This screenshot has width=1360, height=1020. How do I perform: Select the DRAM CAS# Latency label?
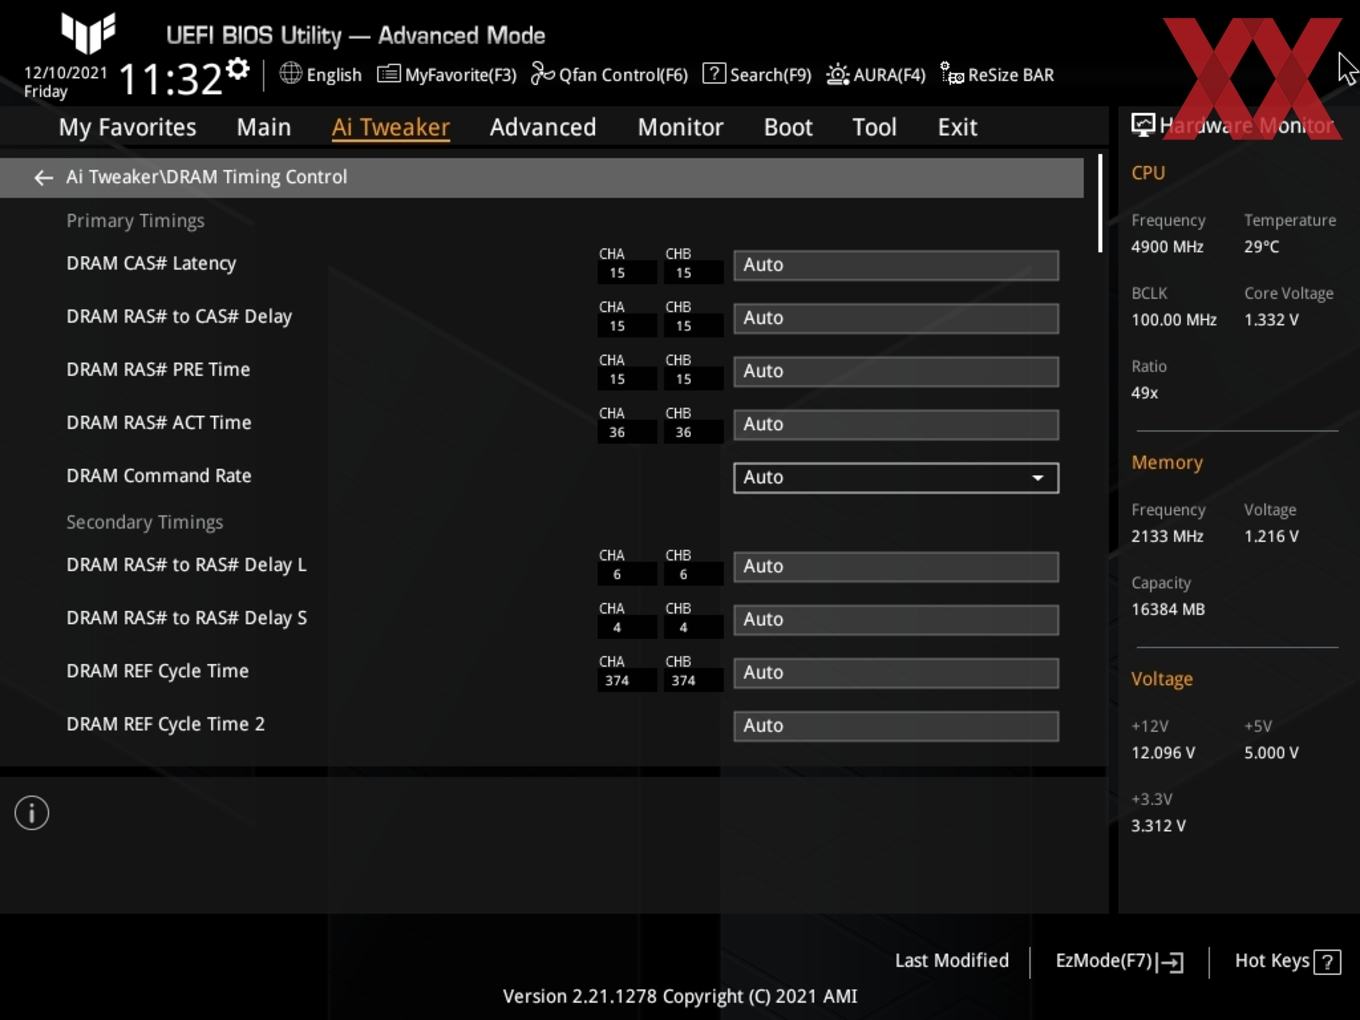point(151,263)
